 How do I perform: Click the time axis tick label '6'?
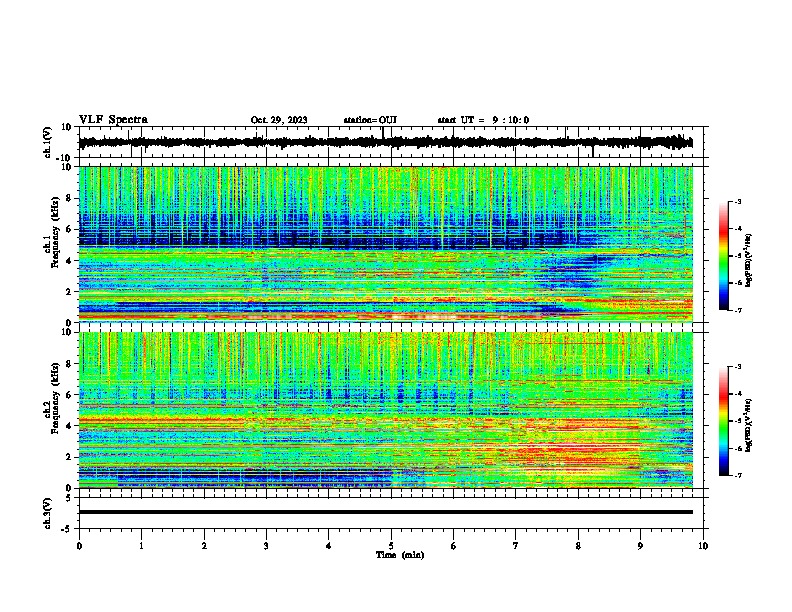point(454,546)
